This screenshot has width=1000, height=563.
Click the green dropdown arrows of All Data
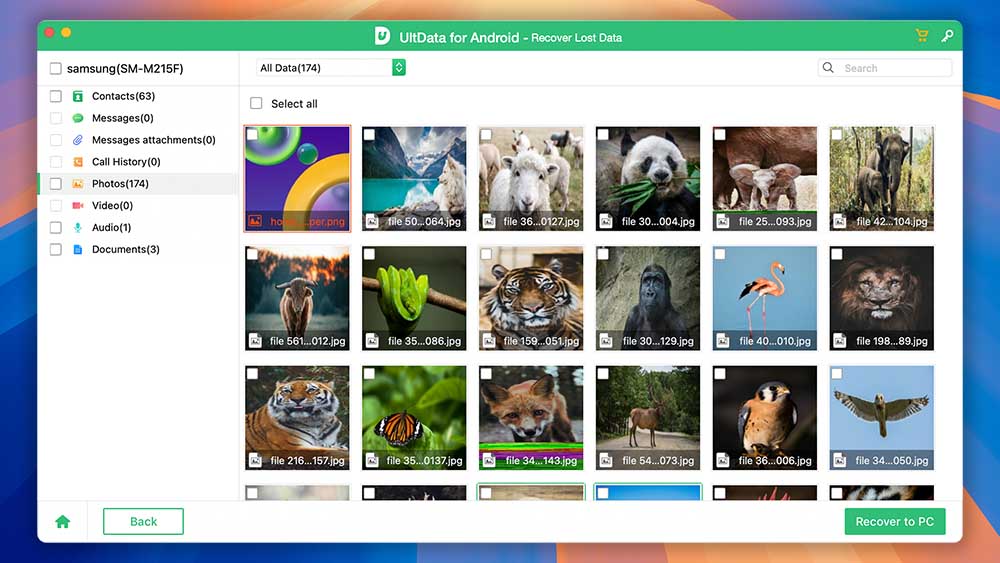(x=399, y=68)
